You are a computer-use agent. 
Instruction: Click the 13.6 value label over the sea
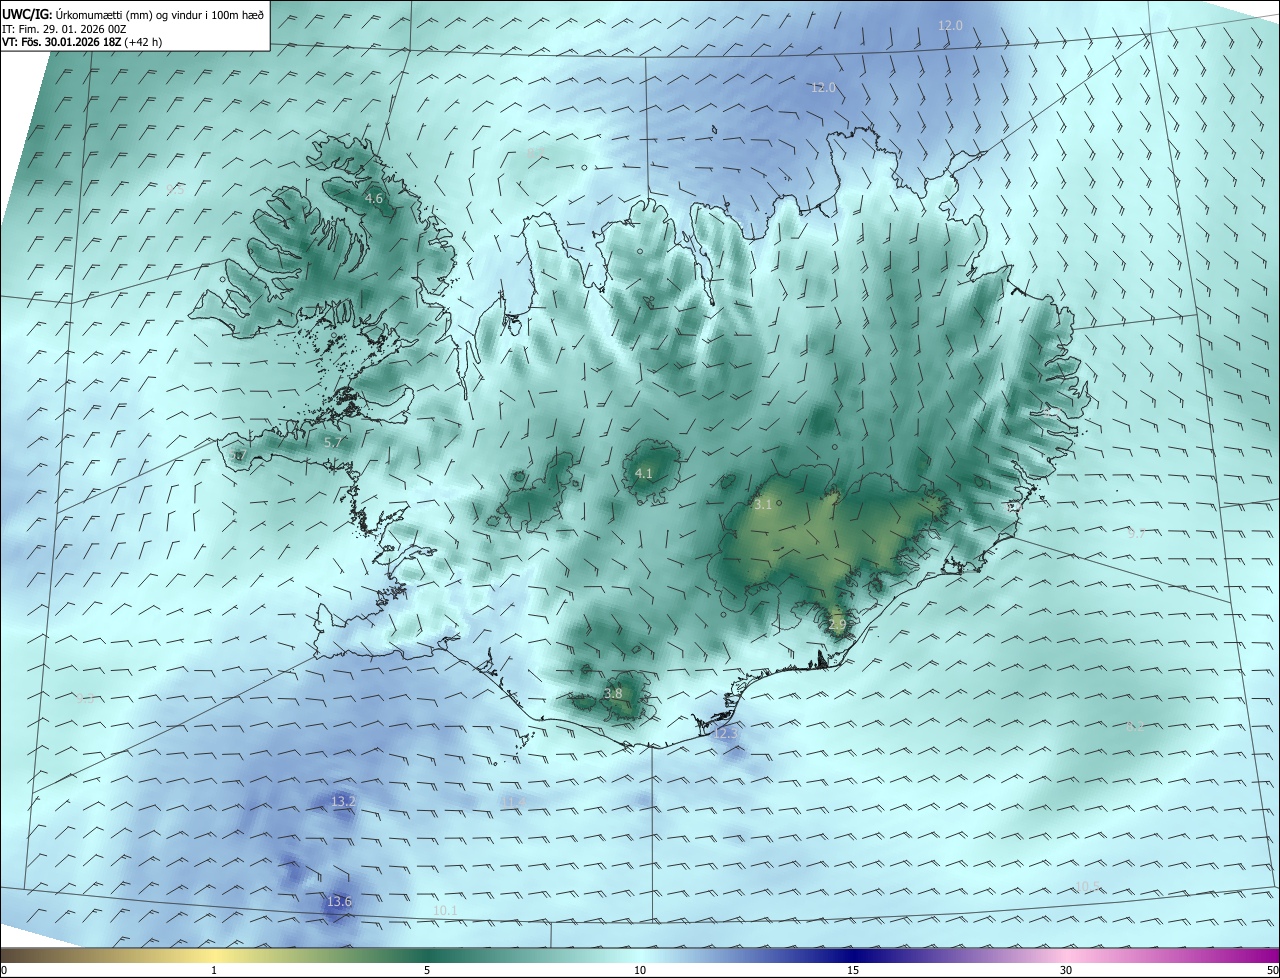click(x=339, y=902)
